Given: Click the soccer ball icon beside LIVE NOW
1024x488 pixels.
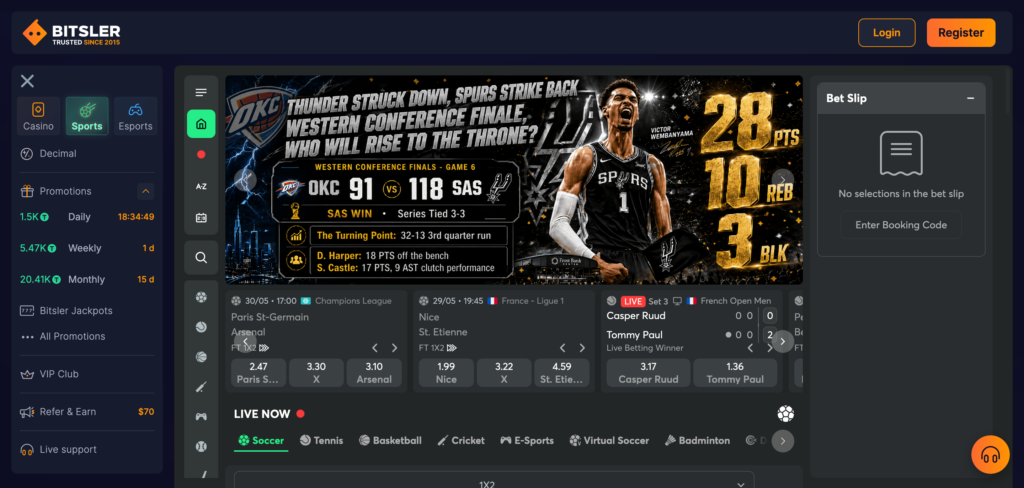Looking at the screenshot, I should 786,414.
